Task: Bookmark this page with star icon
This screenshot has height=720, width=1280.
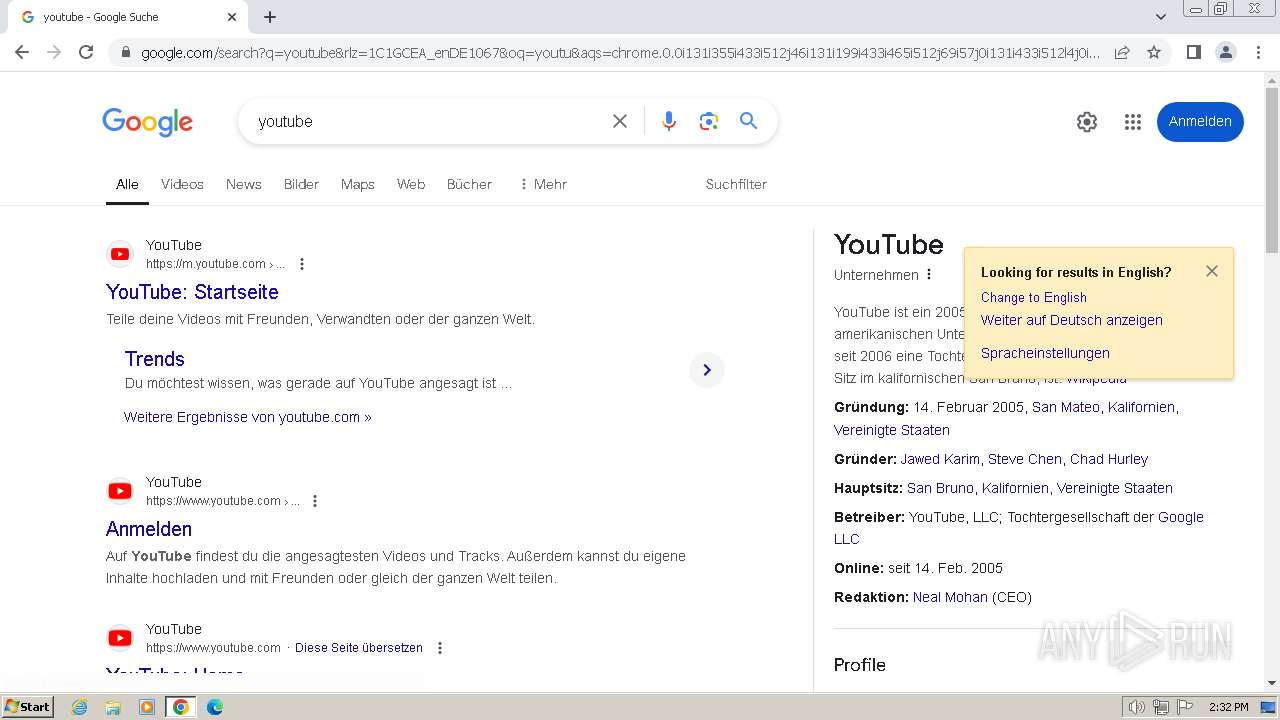Action: 1154,52
